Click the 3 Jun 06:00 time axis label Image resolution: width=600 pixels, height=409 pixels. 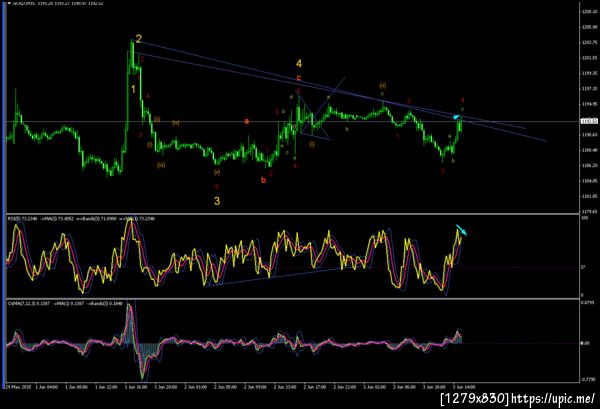pyautogui.click(x=404, y=387)
